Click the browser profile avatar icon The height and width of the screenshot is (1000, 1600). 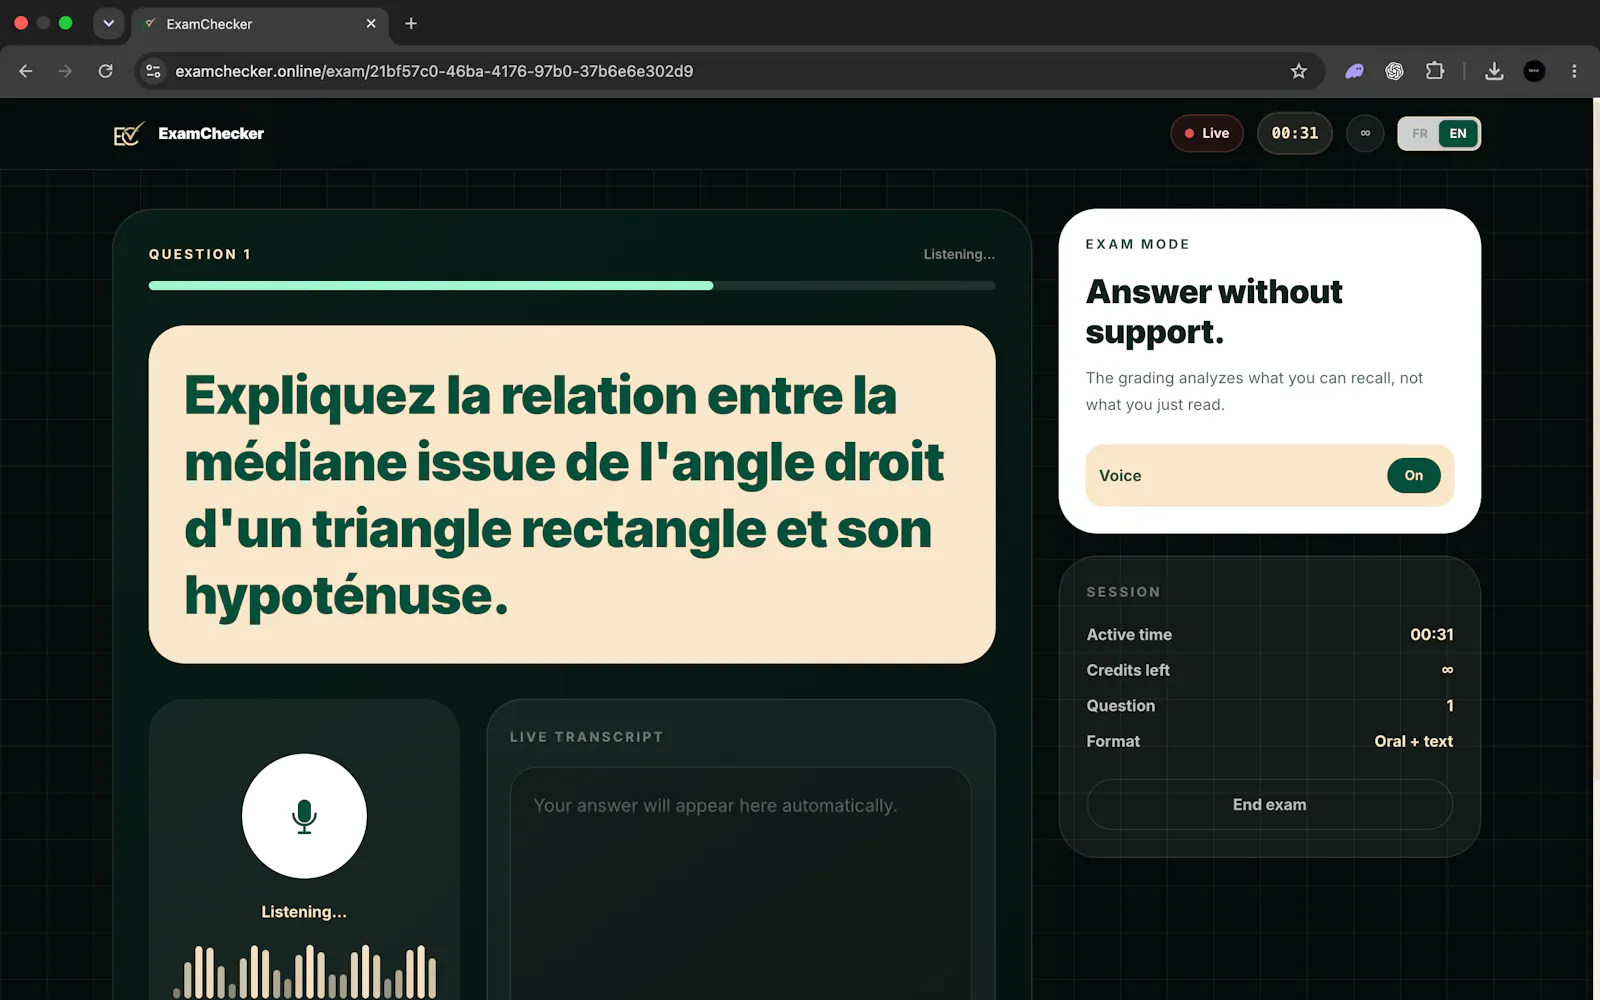(1534, 71)
